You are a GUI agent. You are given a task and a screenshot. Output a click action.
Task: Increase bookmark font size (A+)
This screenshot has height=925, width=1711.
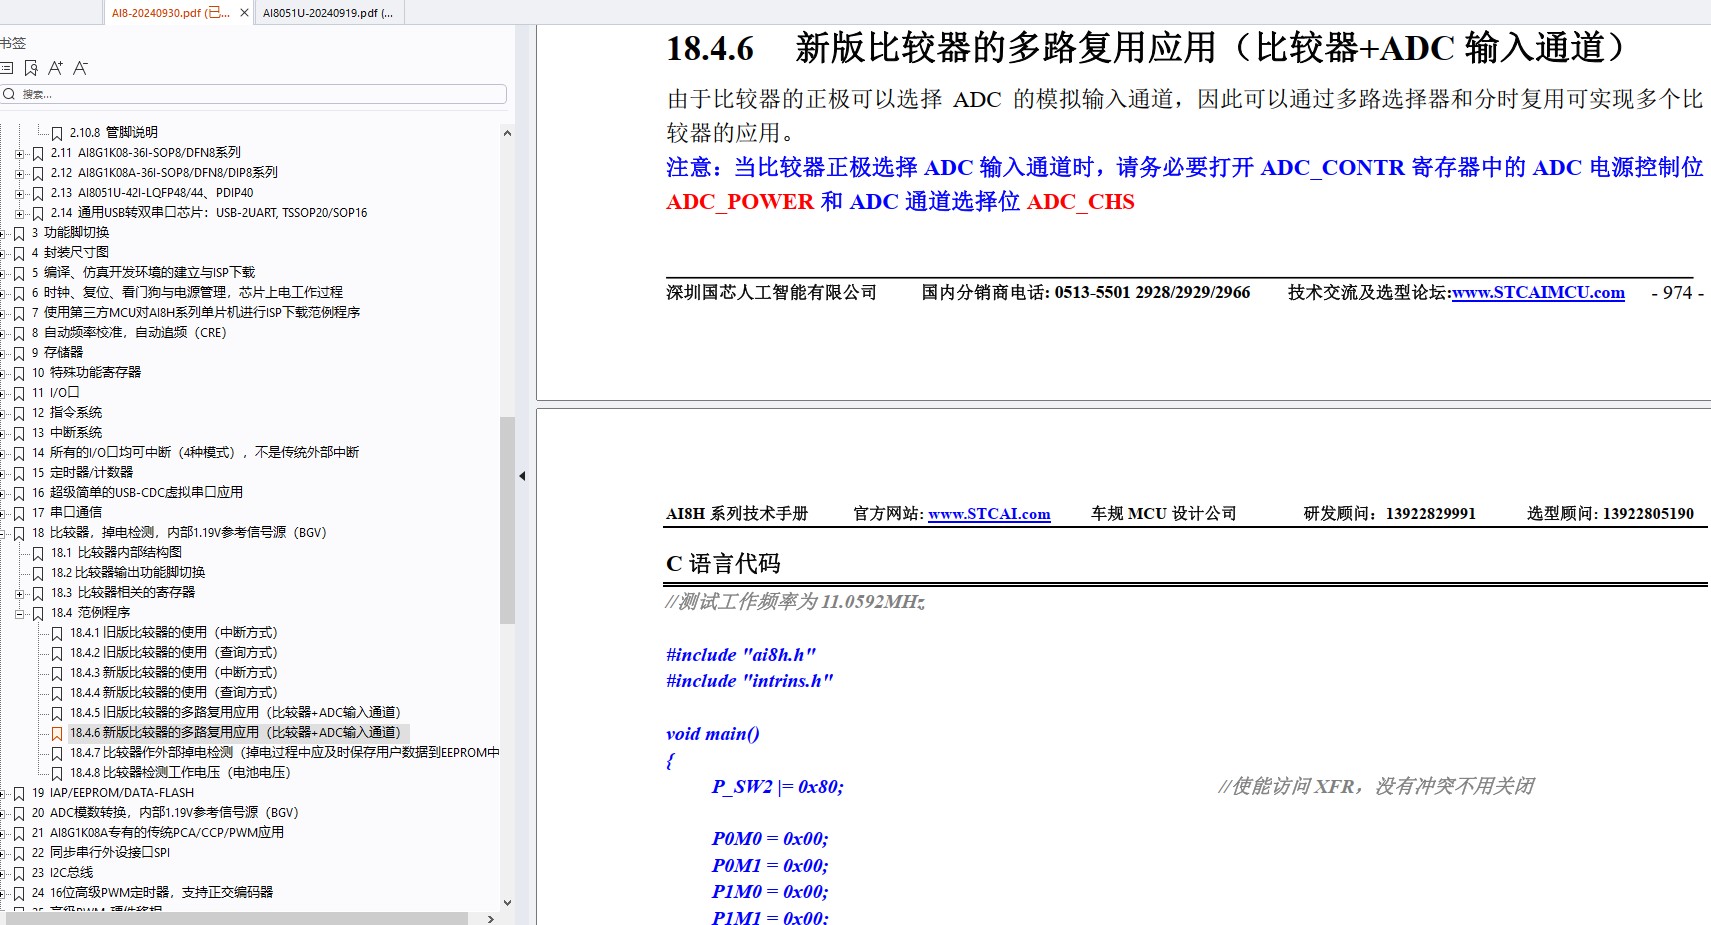point(55,68)
